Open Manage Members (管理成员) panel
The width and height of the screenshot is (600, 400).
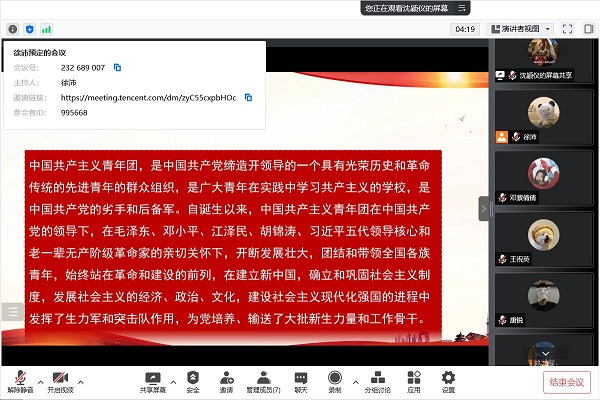pyautogui.click(x=263, y=379)
